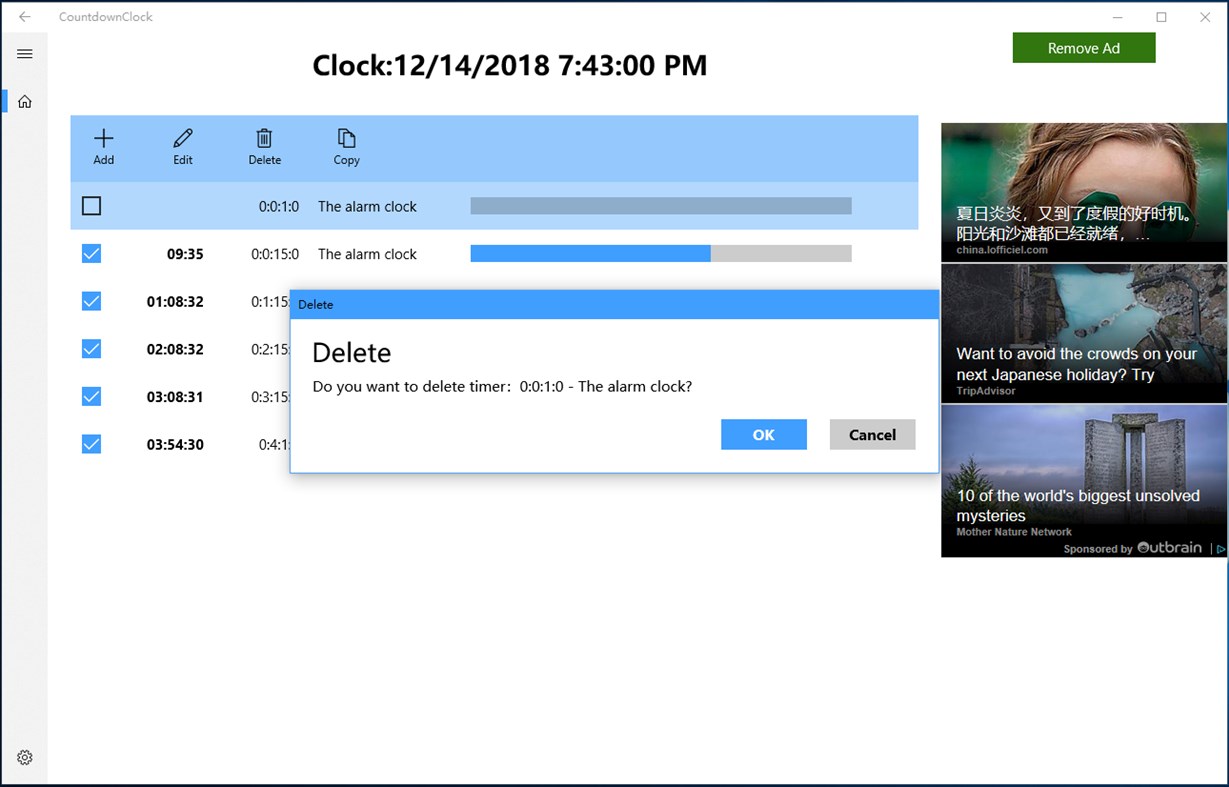This screenshot has width=1229, height=787.
Task: Cancel the delete dialog
Action: click(x=871, y=434)
